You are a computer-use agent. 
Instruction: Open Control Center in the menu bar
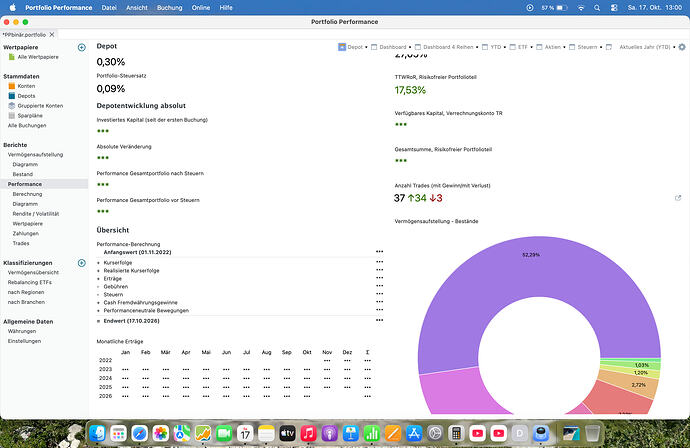coord(614,7)
